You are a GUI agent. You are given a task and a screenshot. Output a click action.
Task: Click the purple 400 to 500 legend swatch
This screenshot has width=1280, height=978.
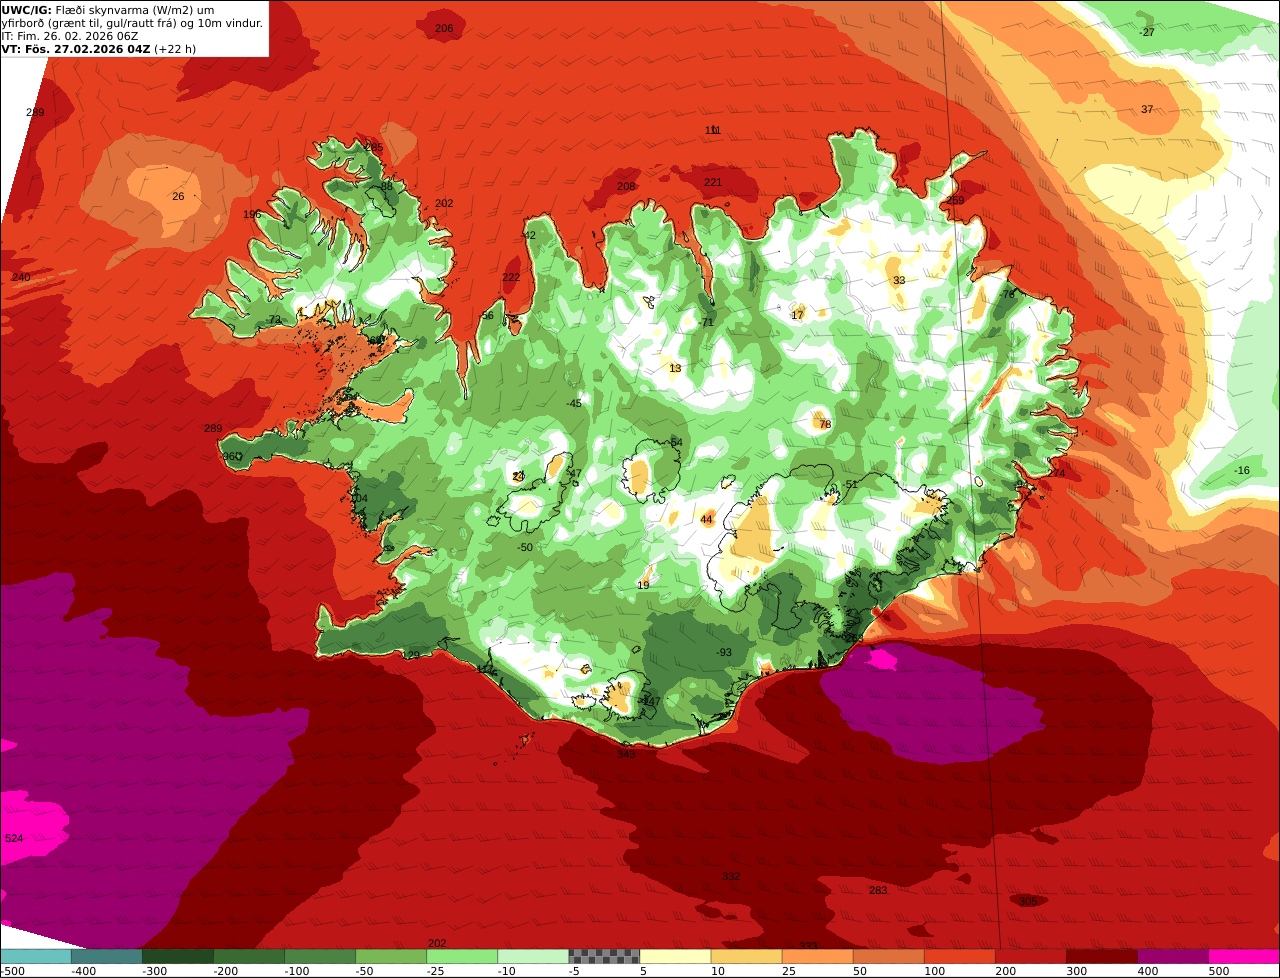[1173, 956]
